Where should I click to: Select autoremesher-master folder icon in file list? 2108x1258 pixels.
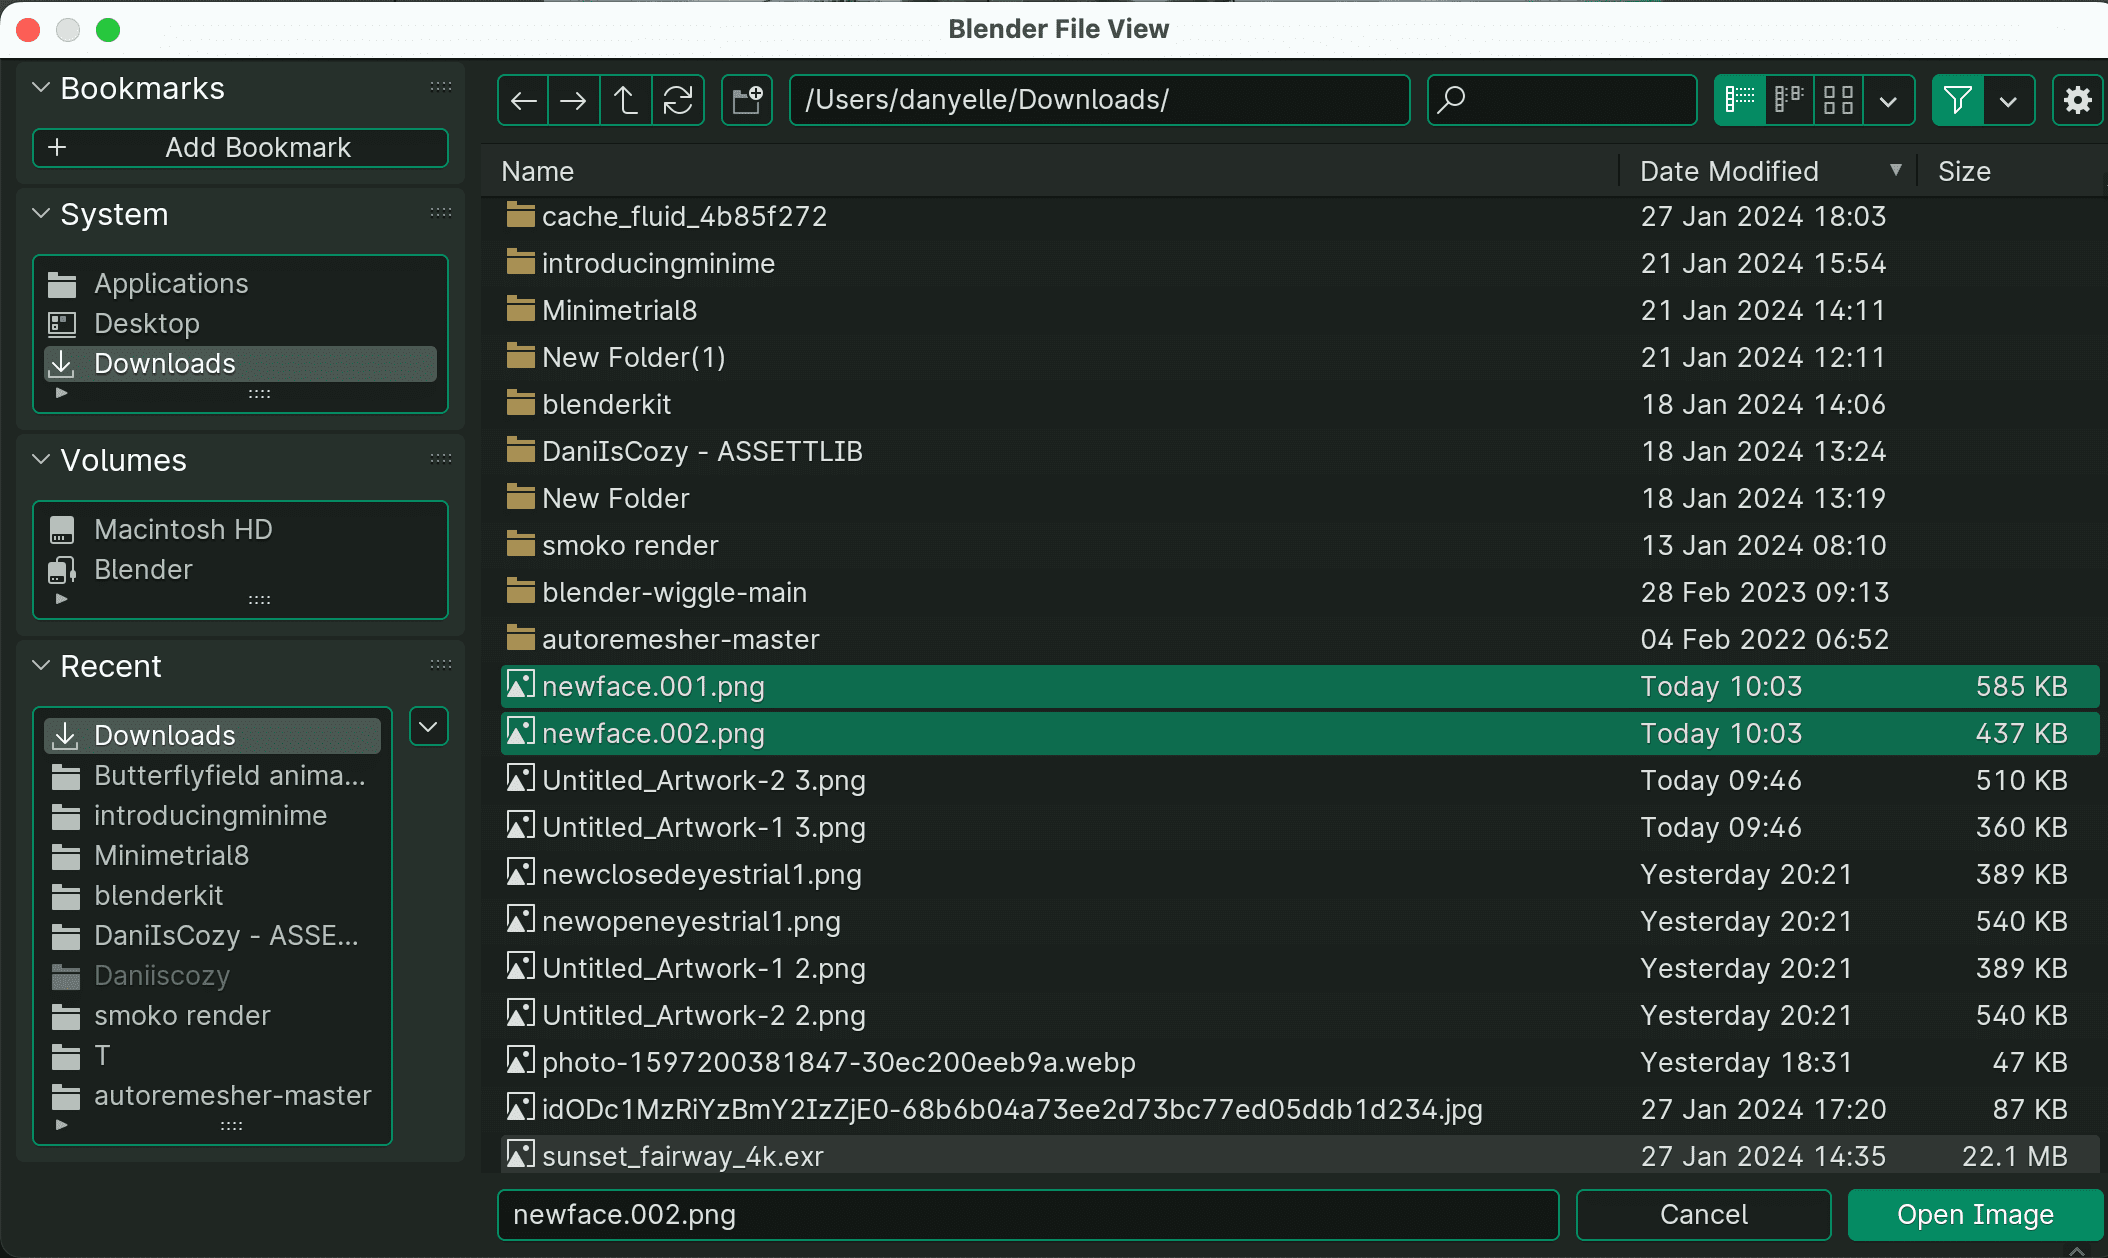[520, 638]
